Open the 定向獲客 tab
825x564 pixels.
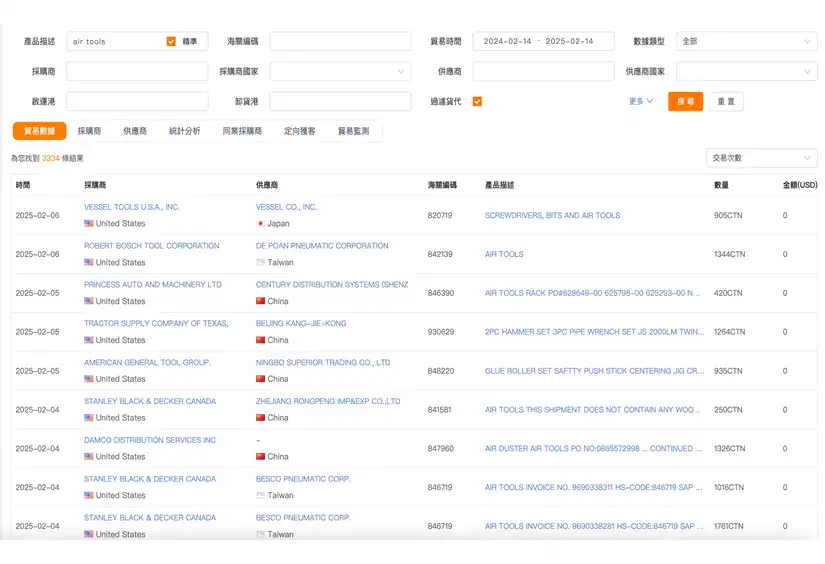[x=300, y=131]
